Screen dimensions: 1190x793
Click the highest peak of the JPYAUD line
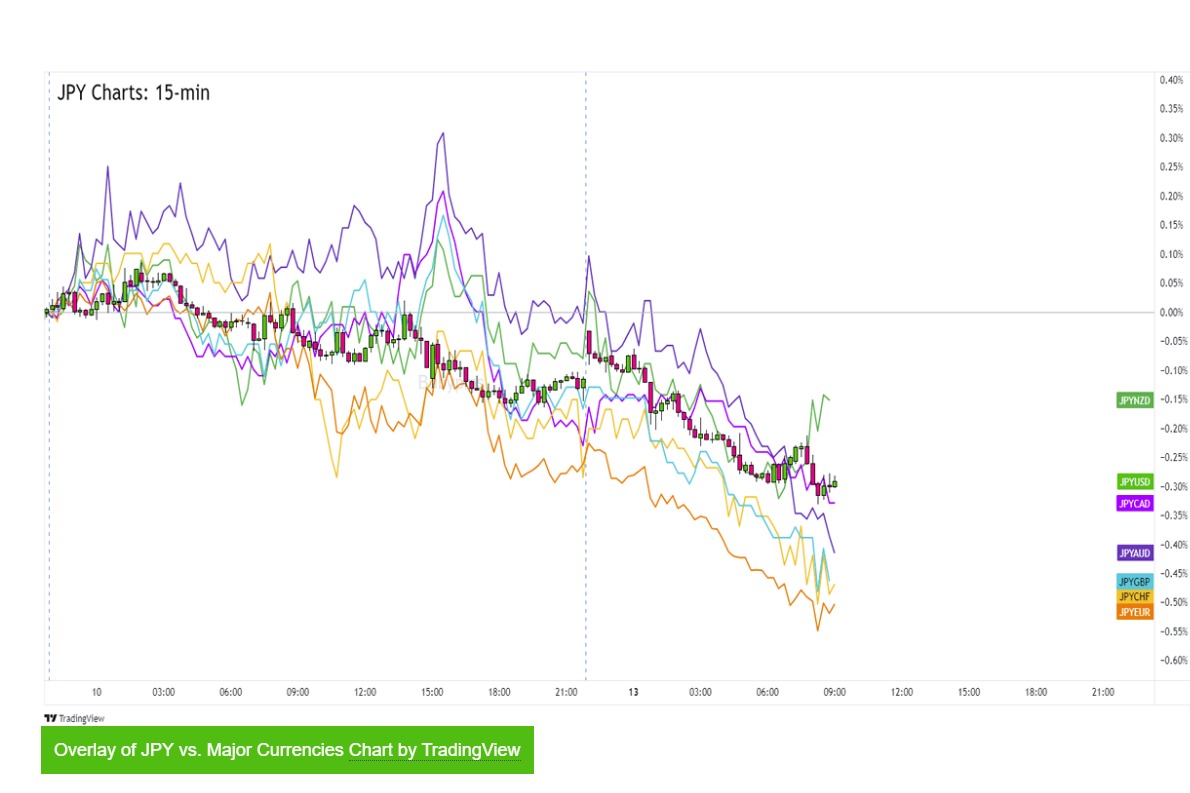pos(441,133)
